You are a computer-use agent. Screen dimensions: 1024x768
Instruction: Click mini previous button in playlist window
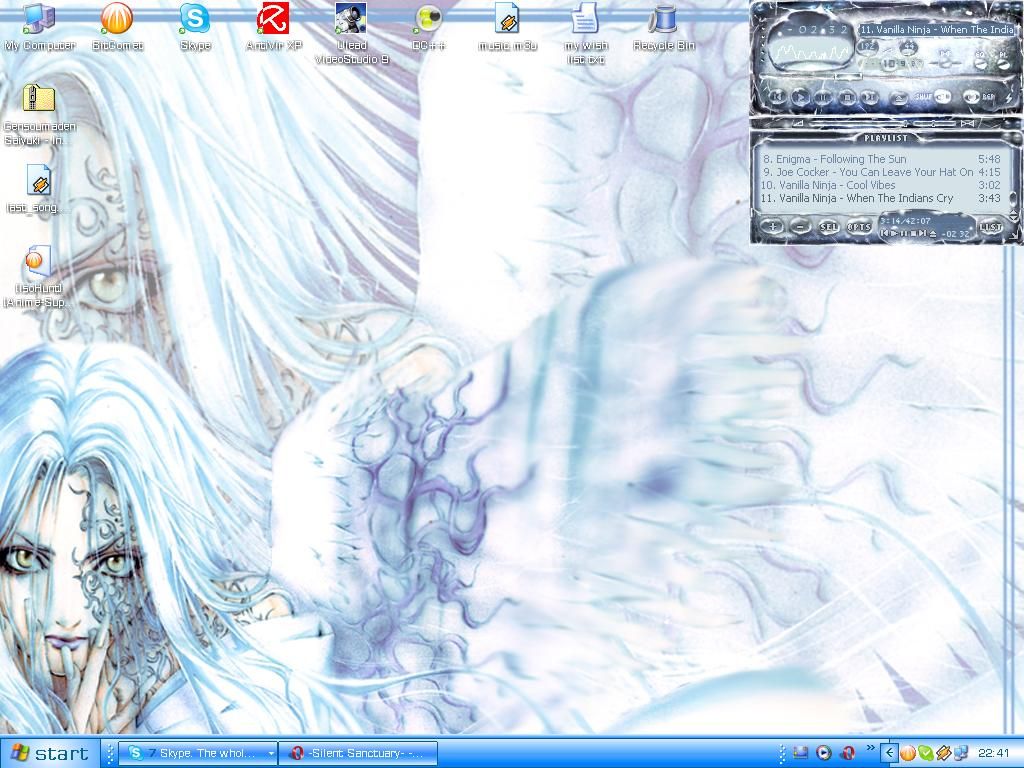[885, 233]
